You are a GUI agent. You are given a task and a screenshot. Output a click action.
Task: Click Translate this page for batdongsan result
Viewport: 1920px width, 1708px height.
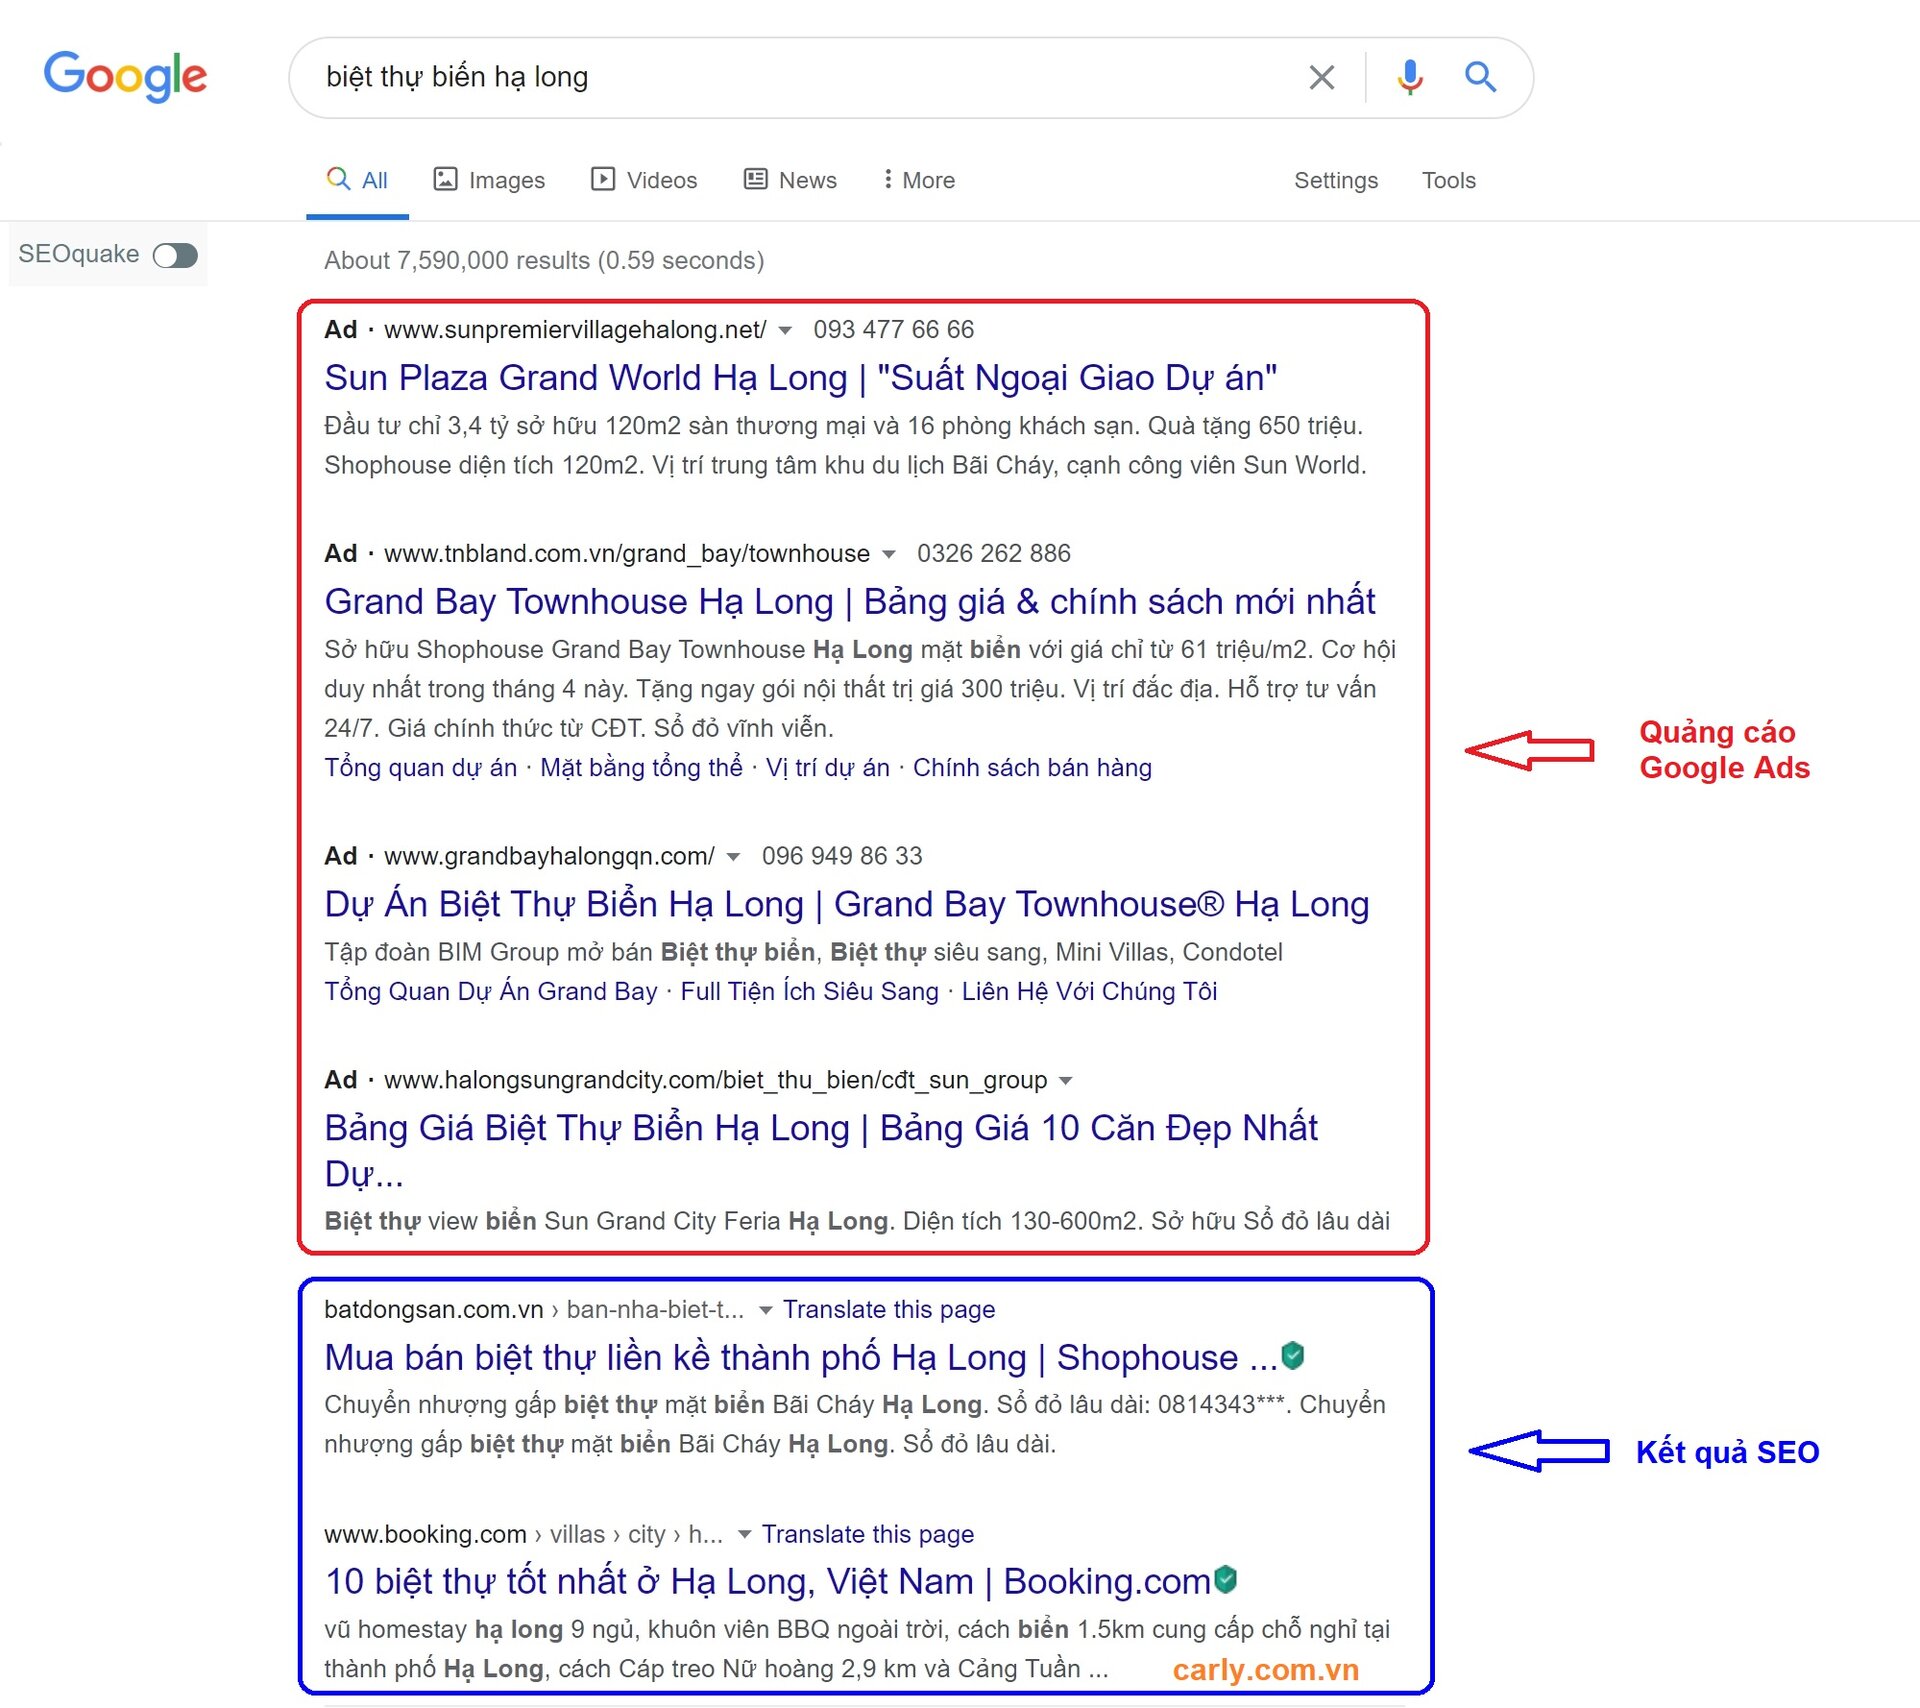click(889, 1310)
